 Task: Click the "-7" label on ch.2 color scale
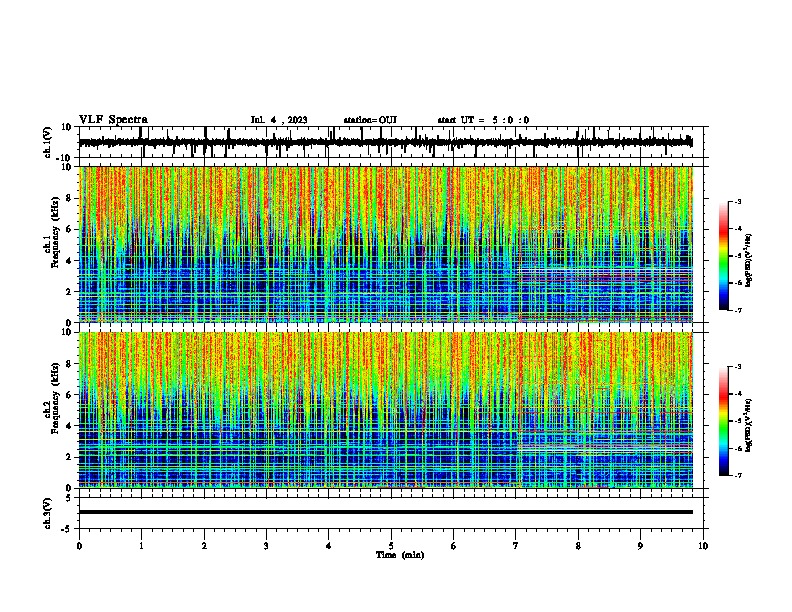coord(737,475)
